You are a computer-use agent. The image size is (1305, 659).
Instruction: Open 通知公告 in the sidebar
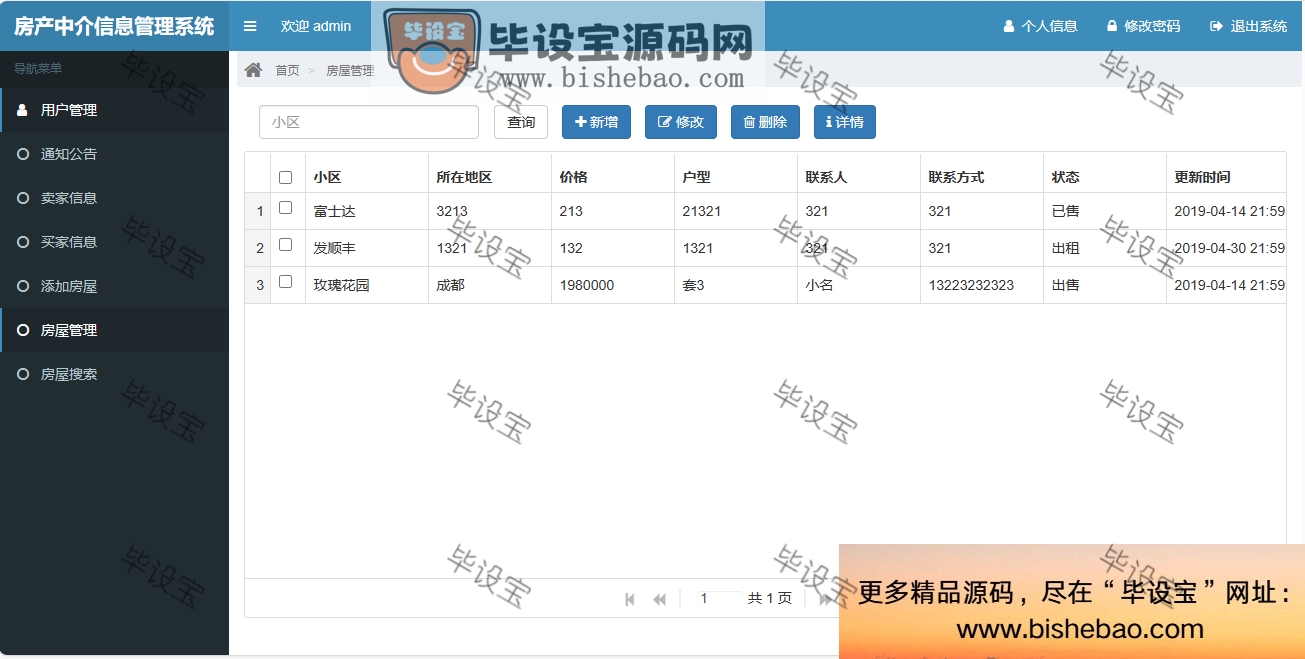(x=114, y=154)
